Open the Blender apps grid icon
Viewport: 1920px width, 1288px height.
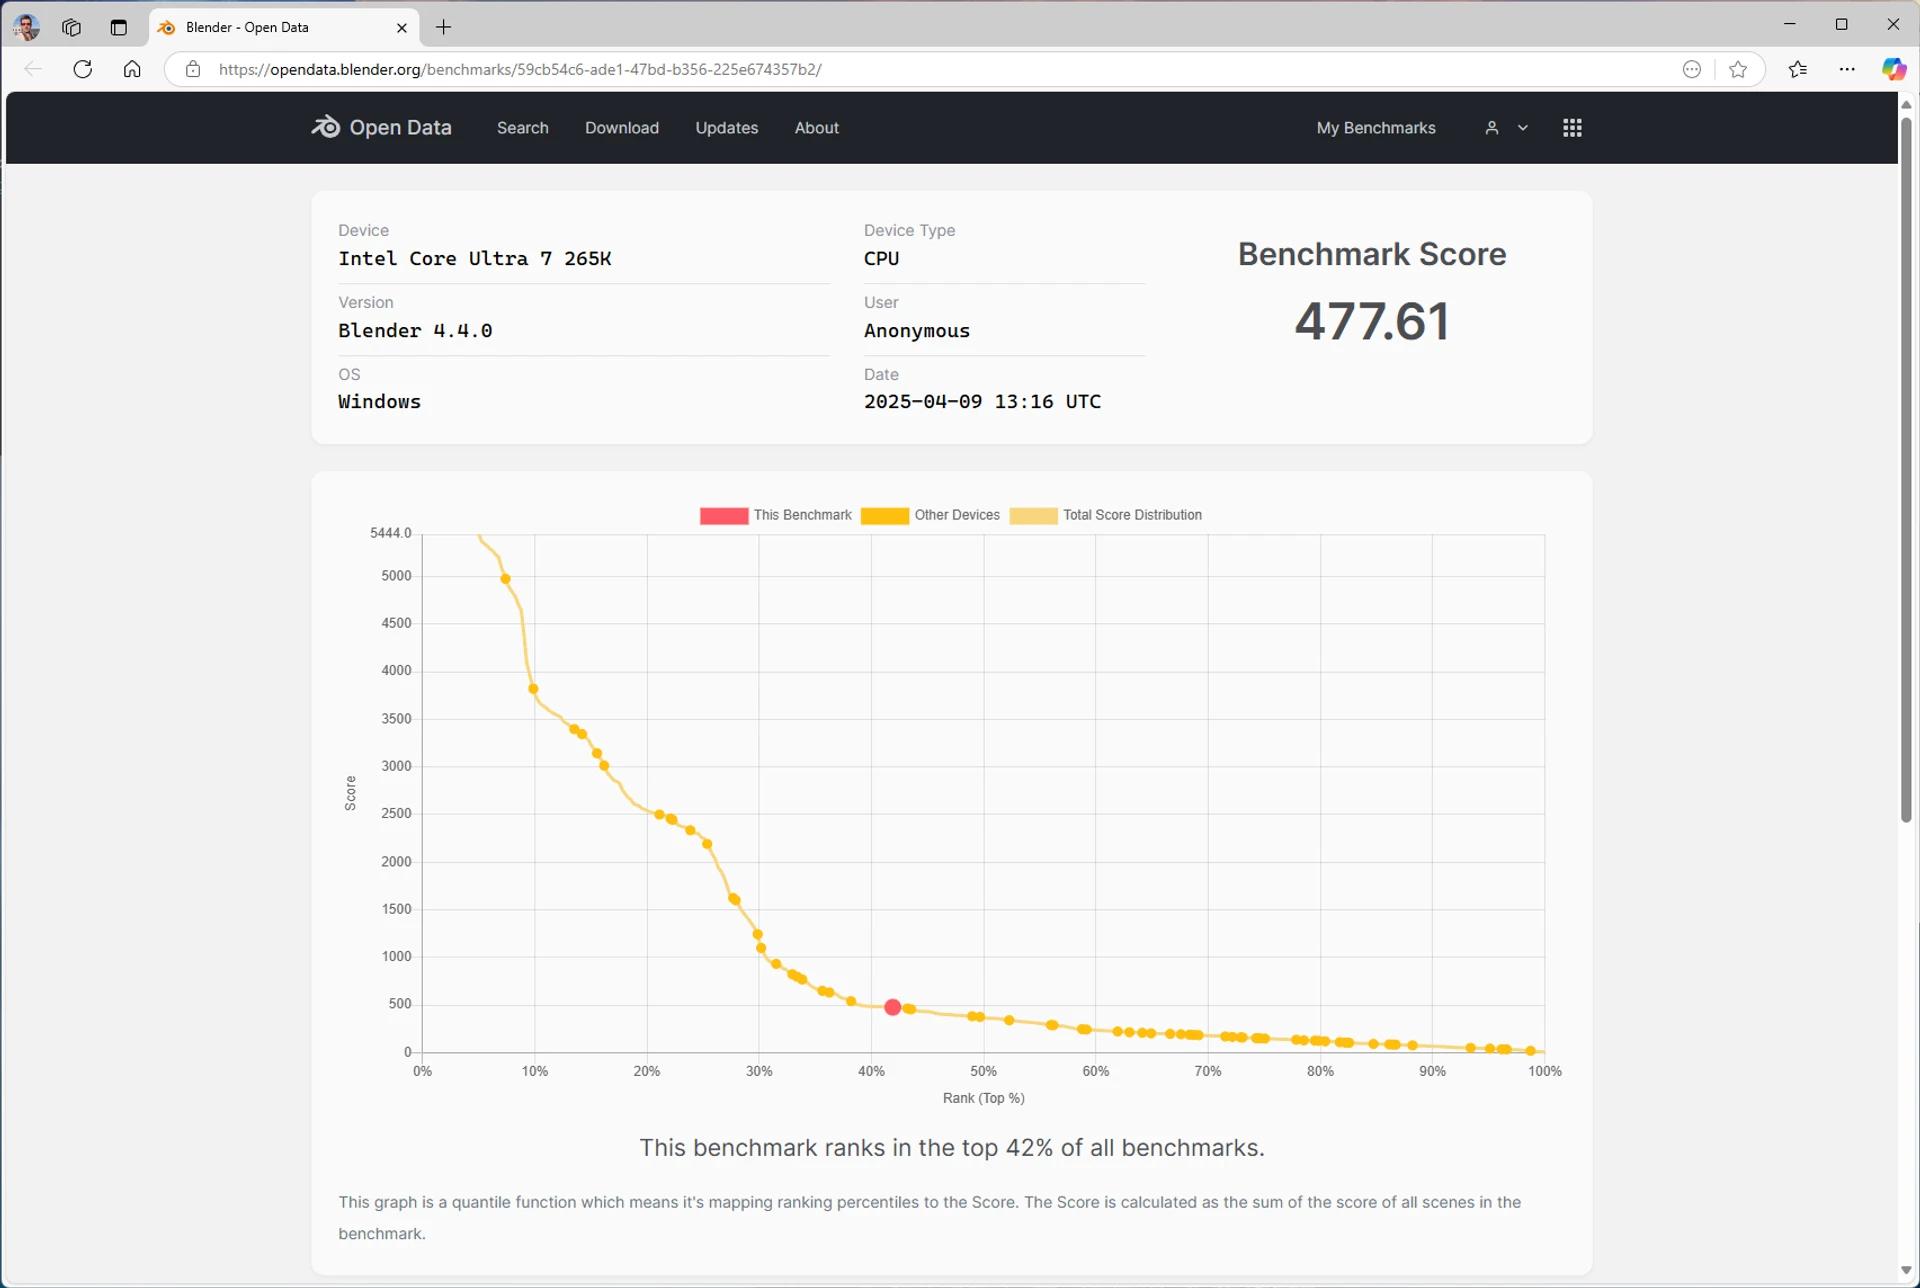tap(1572, 128)
